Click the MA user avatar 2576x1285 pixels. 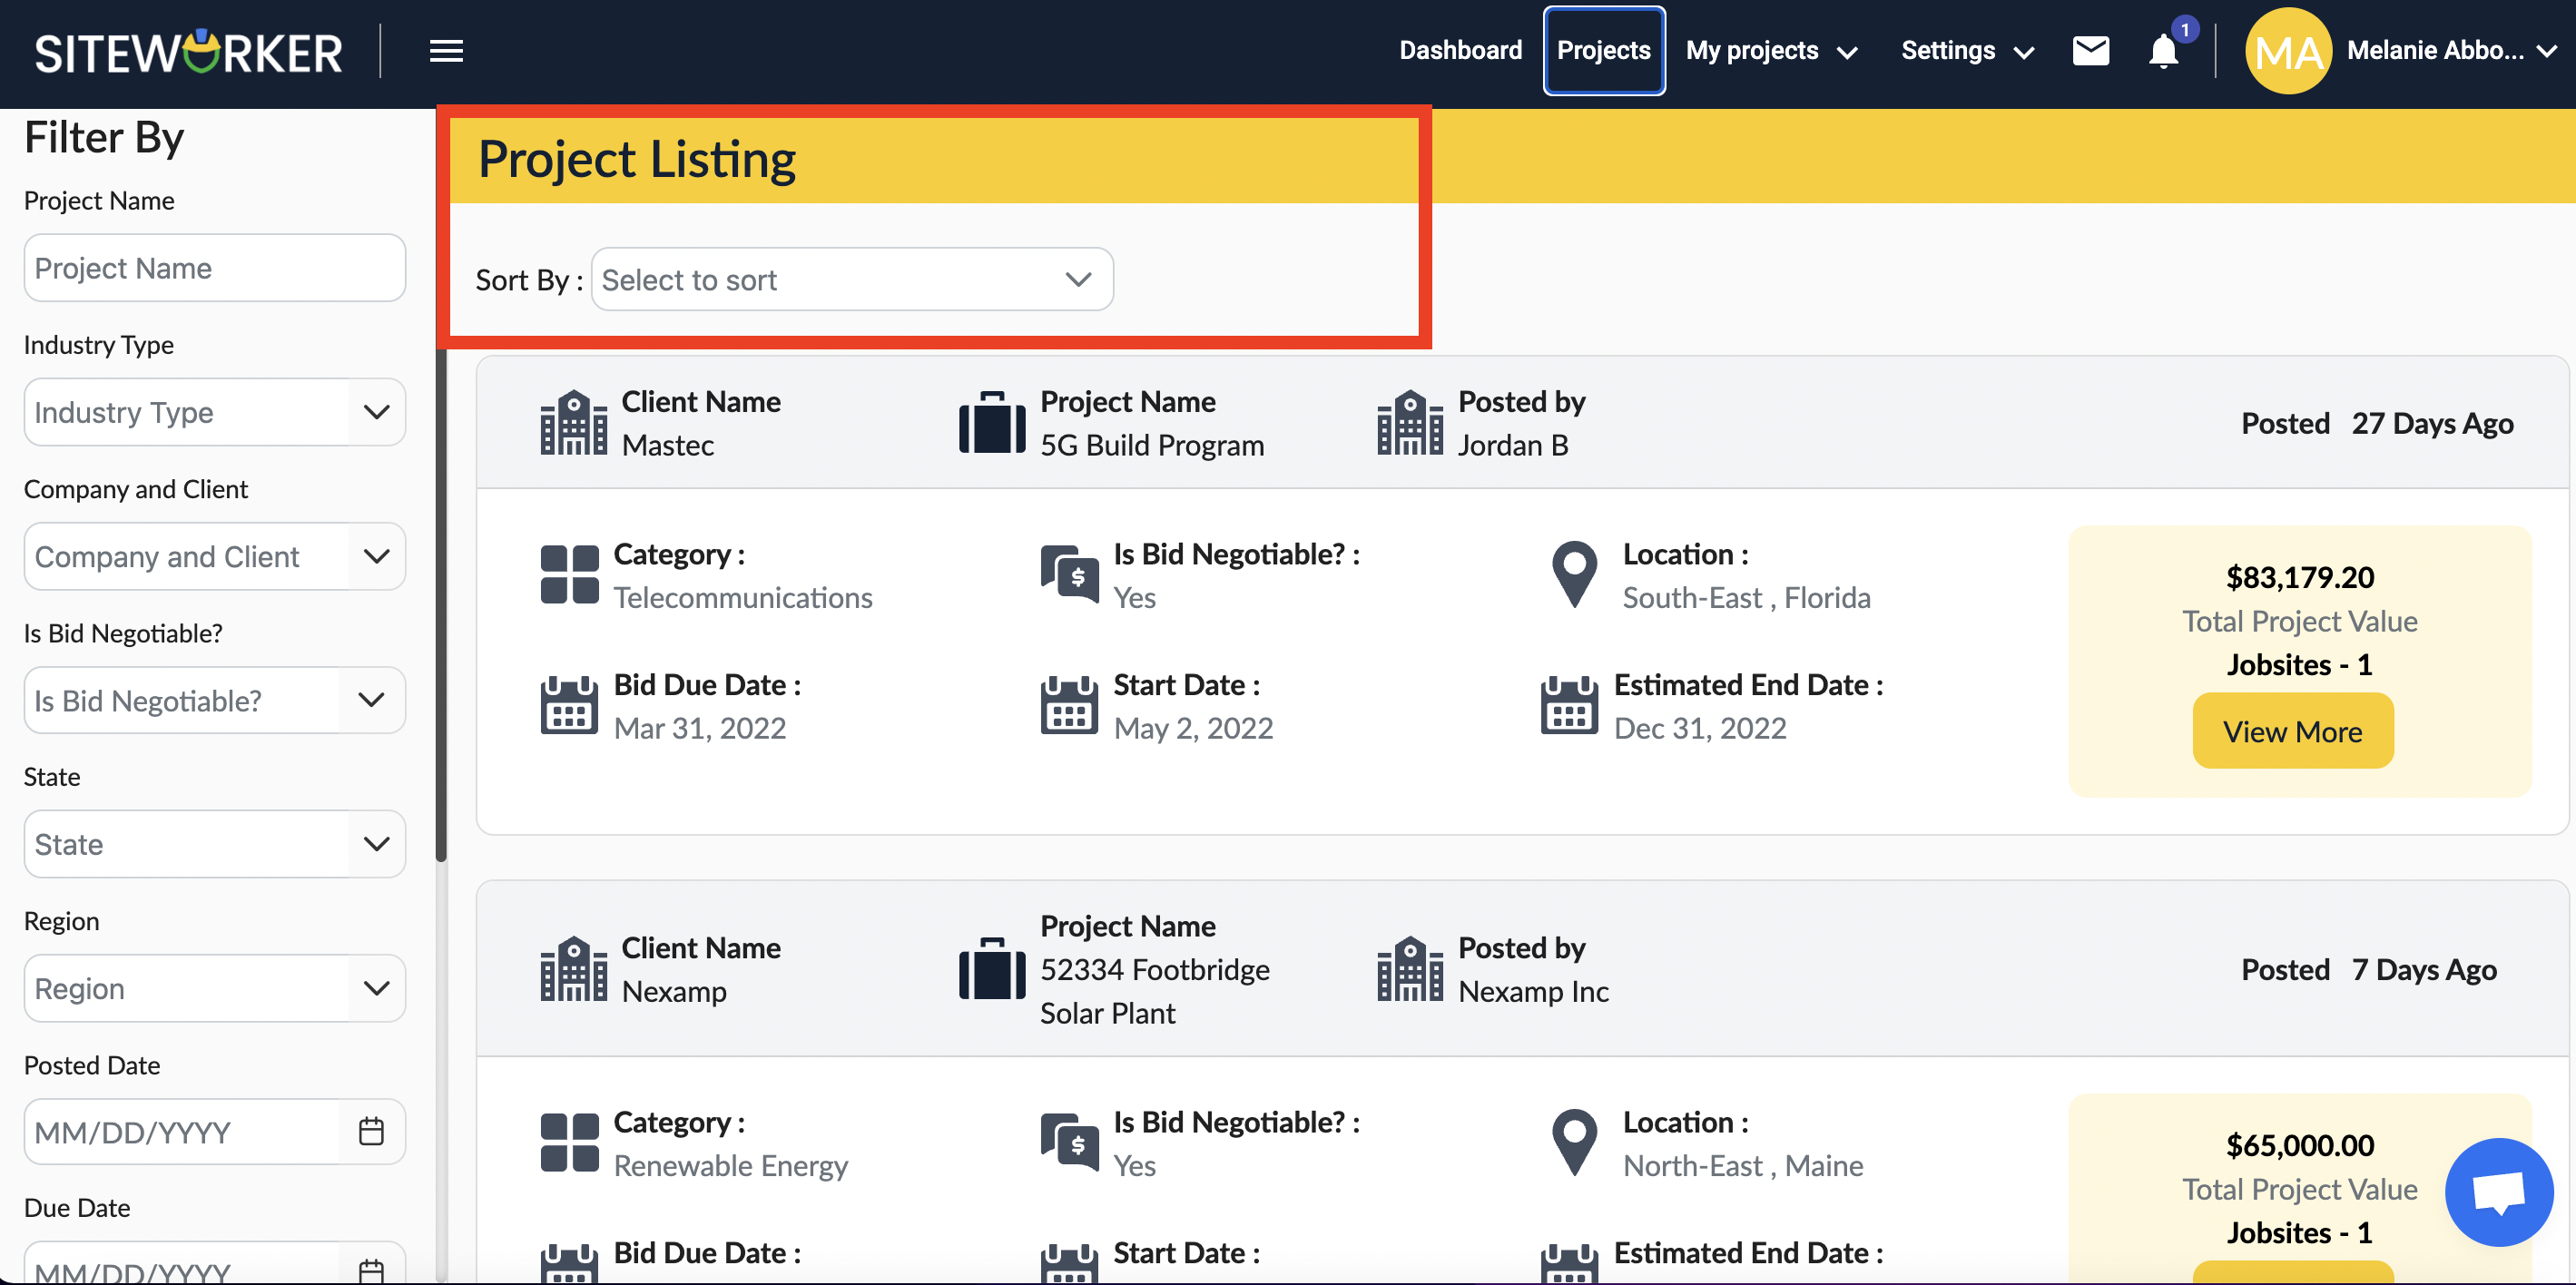click(2288, 50)
